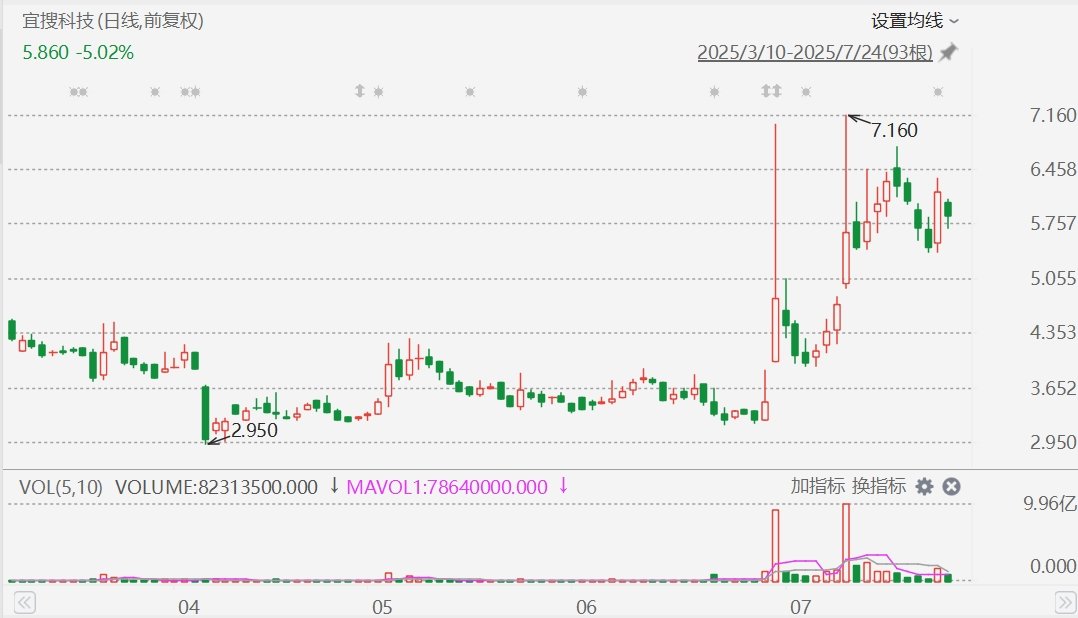Click the 加指标 button

pyautogui.click(x=817, y=487)
